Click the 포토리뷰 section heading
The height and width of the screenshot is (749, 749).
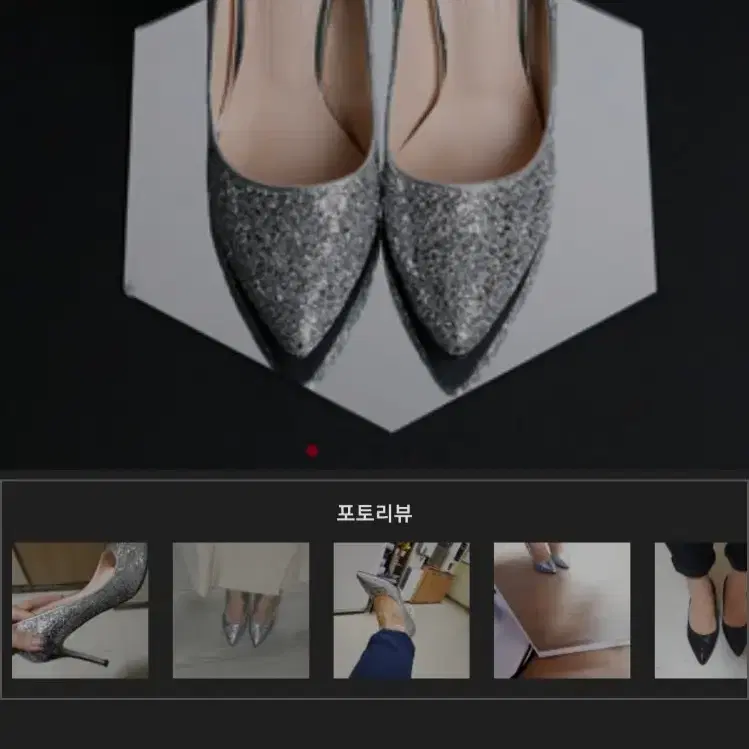[374, 514]
